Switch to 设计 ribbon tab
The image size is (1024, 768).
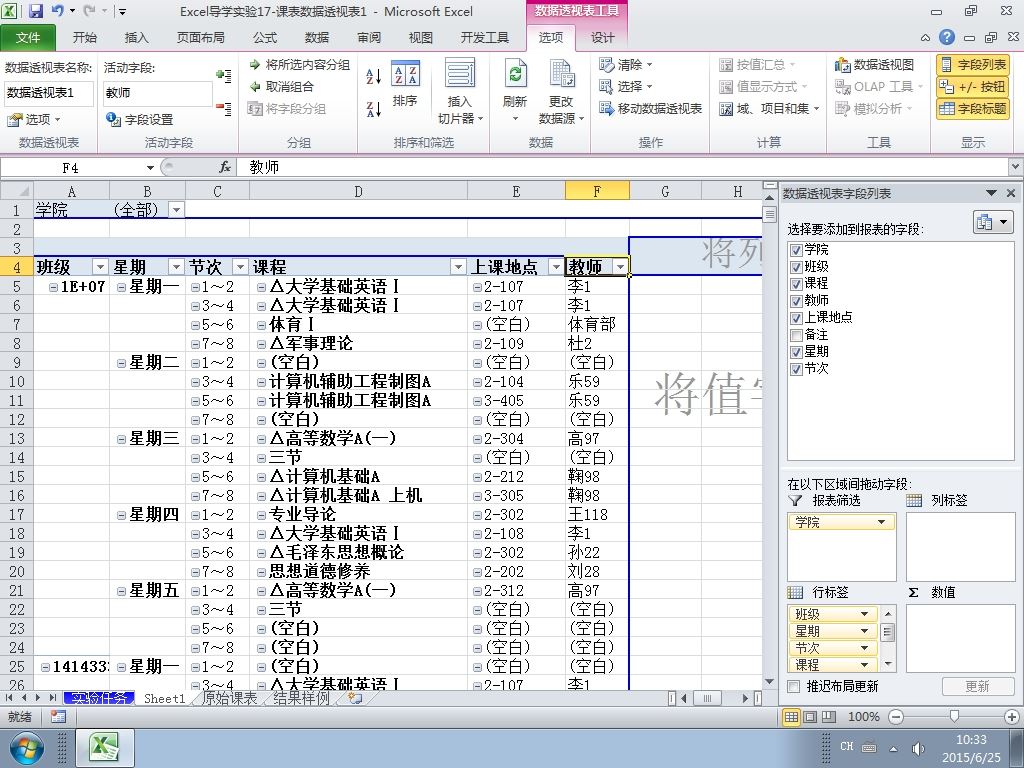coord(602,37)
